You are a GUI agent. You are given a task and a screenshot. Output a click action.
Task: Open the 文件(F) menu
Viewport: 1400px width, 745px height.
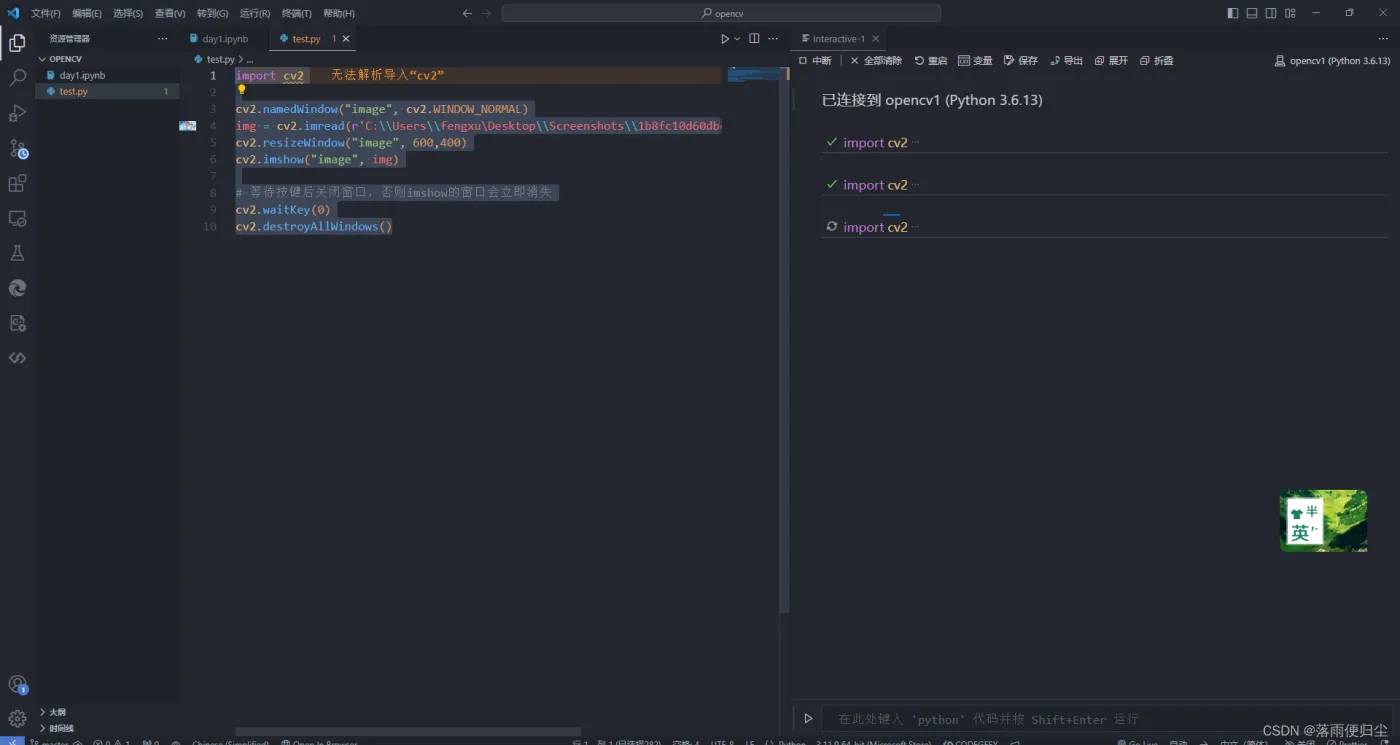(46, 14)
